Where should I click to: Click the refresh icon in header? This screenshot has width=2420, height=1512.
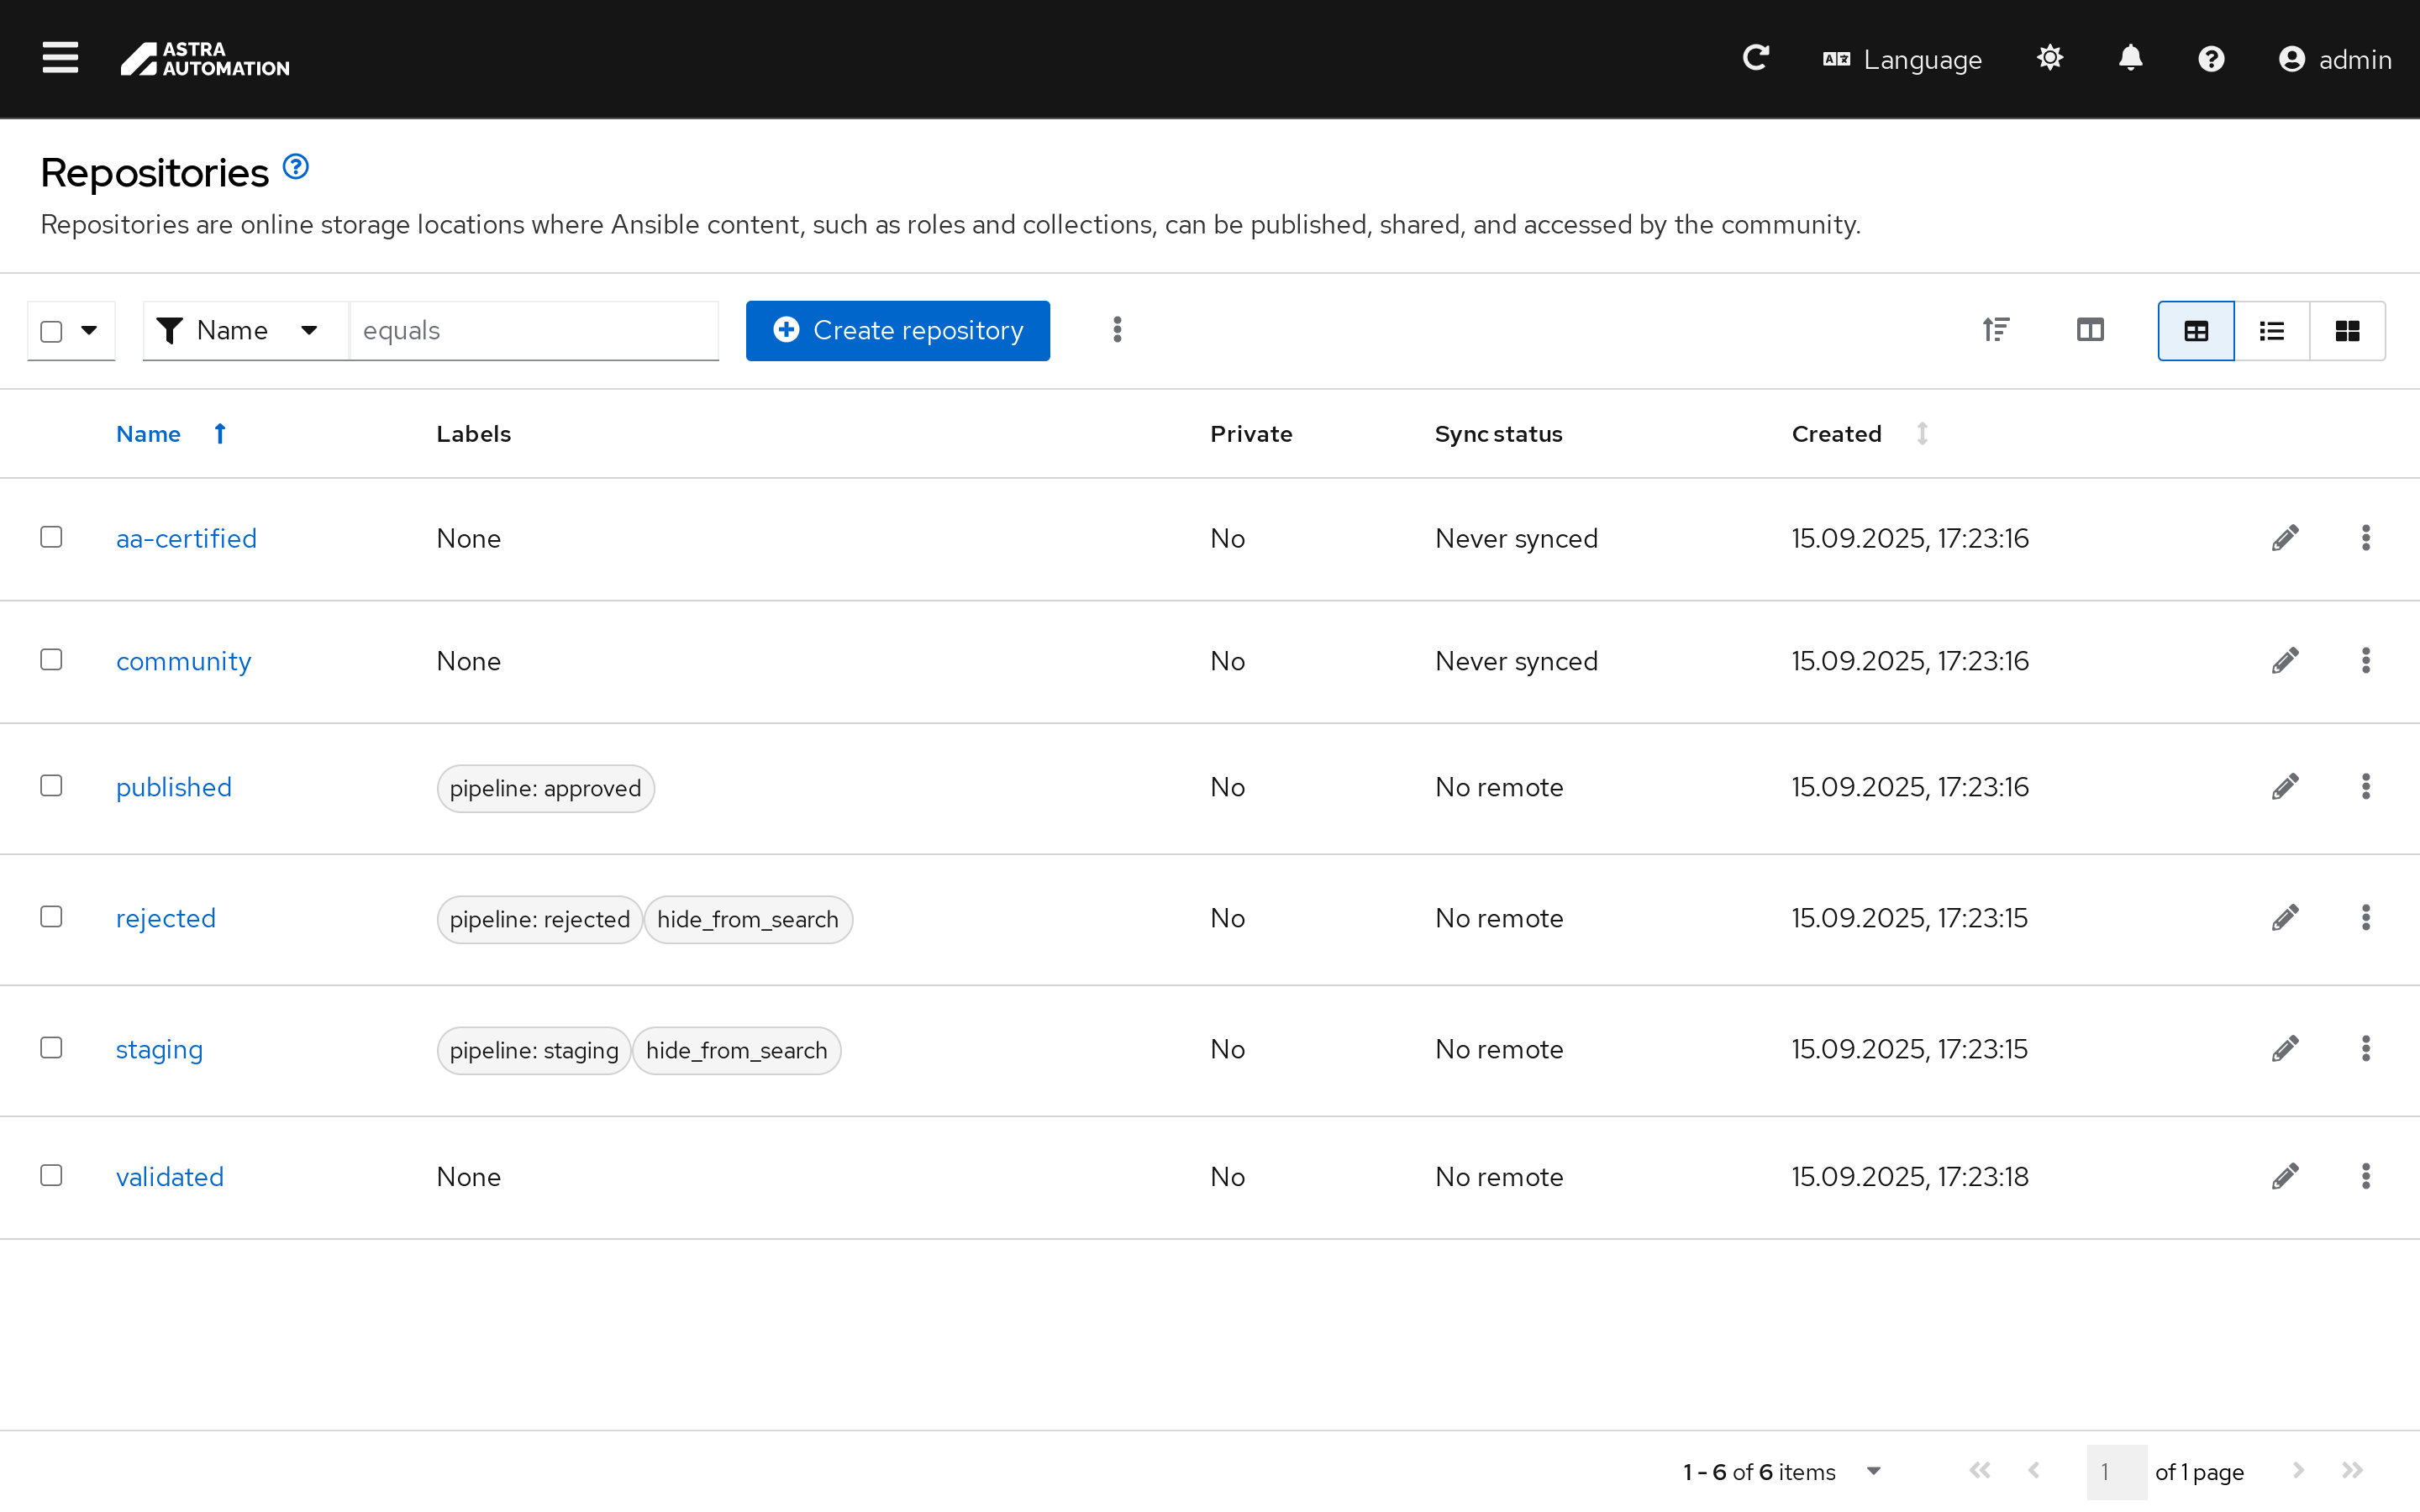1755,58
